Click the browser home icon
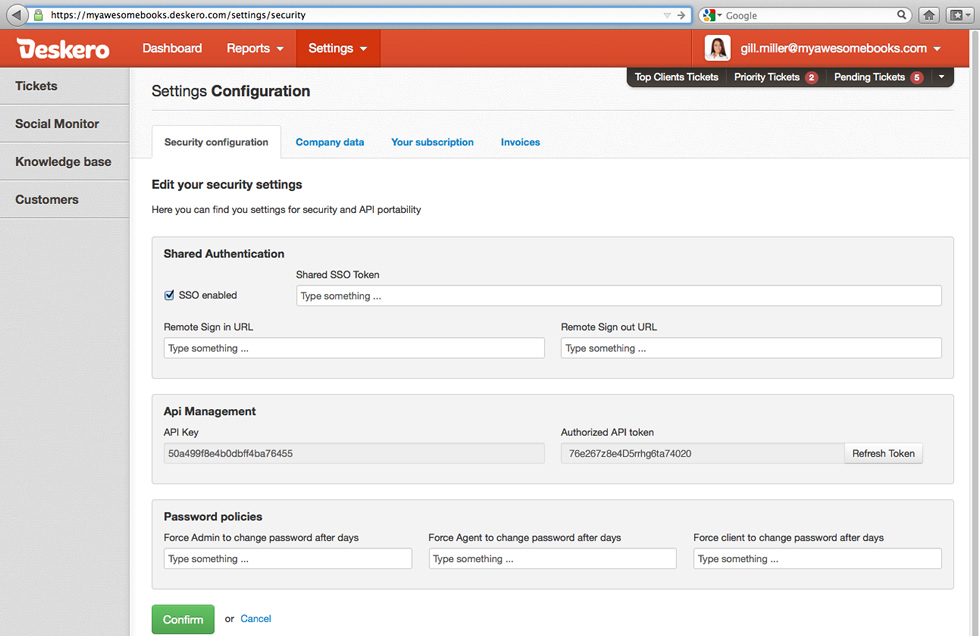The height and width of the screenshot is (636, 980). [929, 15]
